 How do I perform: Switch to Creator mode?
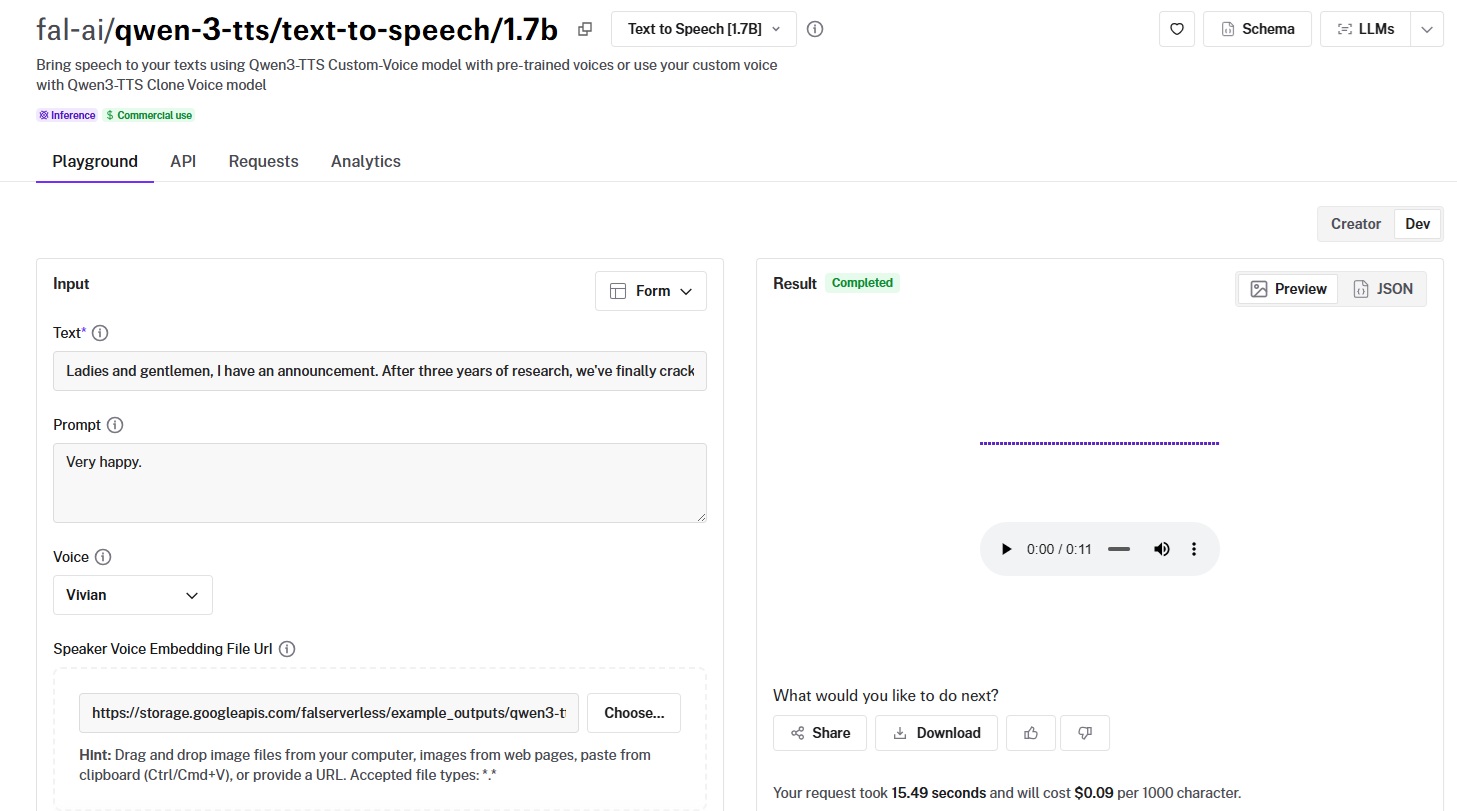coord(1355,224)
